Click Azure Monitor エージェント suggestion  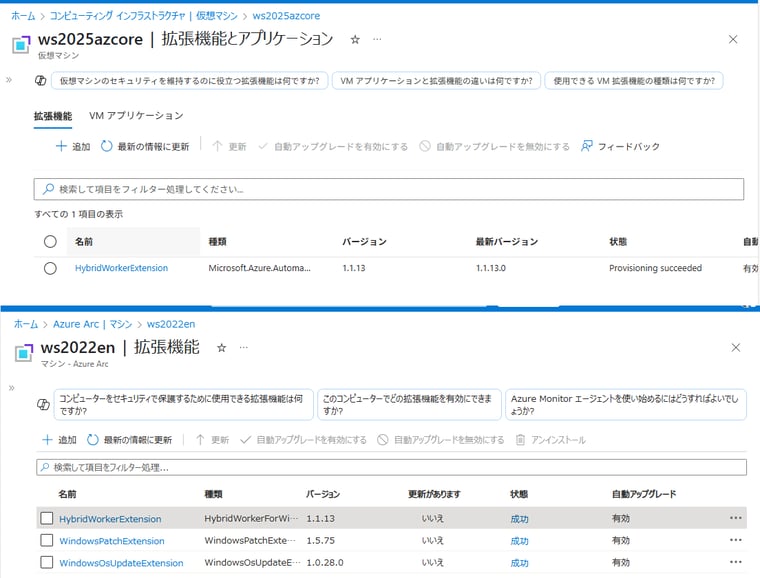tap(626, 405)
